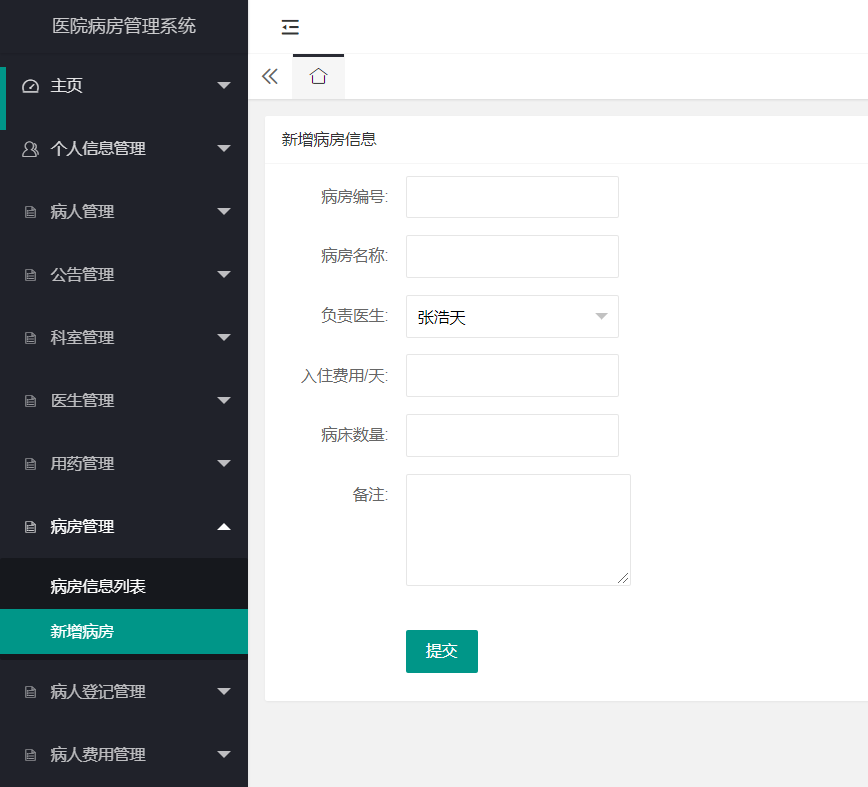Open the 用药管理 menu label

coord(82,464)
